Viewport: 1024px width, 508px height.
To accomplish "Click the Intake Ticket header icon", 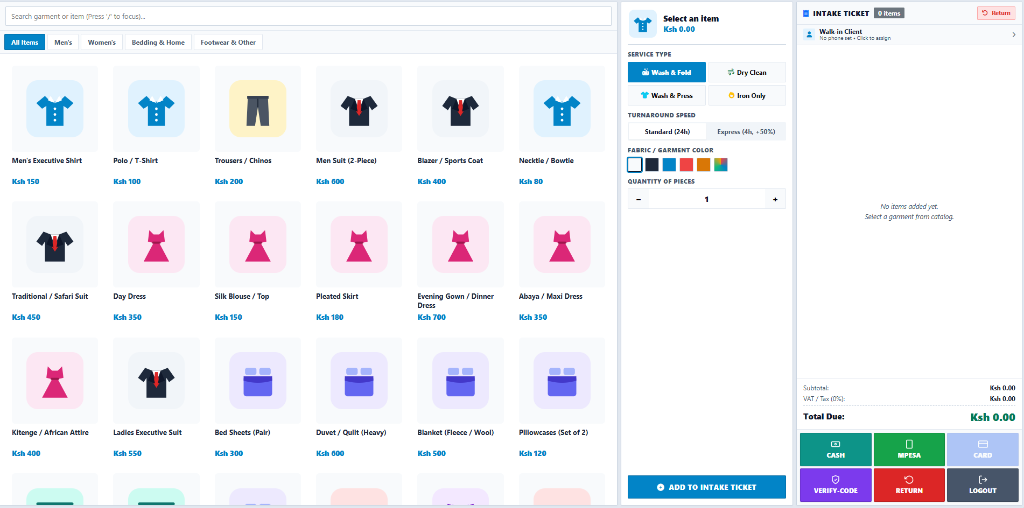I will (806, 13).
